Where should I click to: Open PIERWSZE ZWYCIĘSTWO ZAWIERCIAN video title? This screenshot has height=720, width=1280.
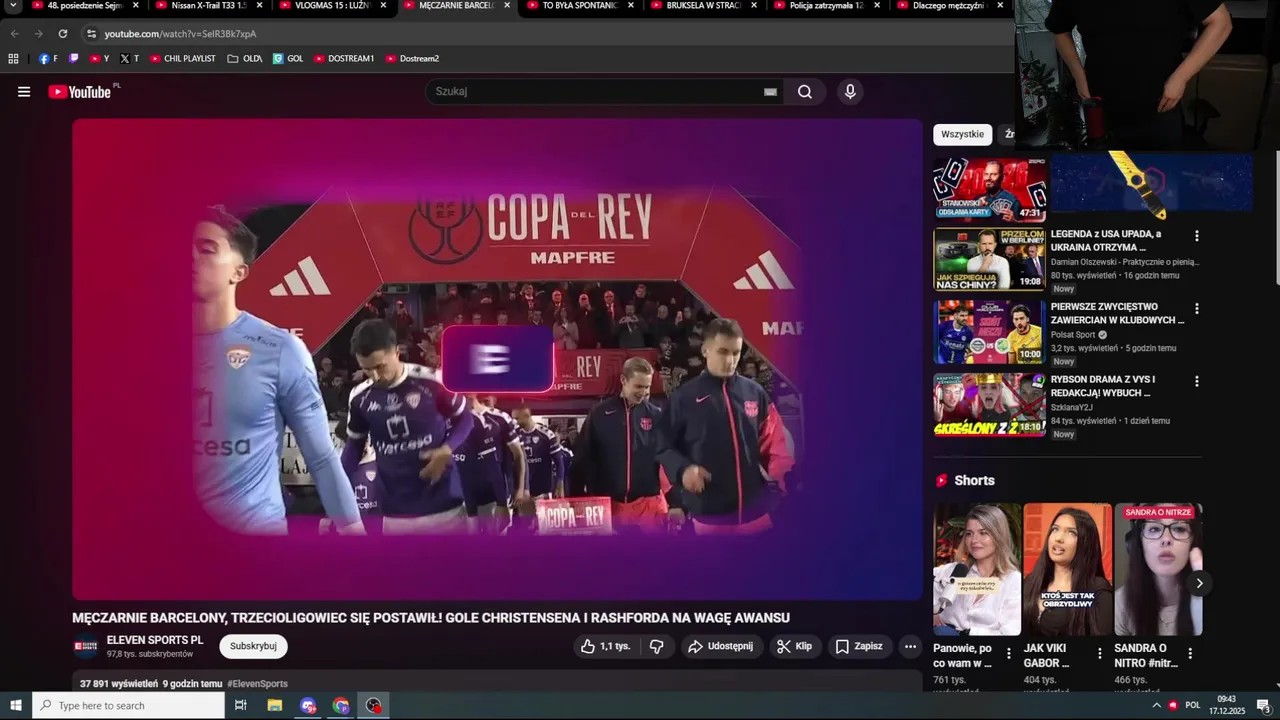coord(1117,313)
